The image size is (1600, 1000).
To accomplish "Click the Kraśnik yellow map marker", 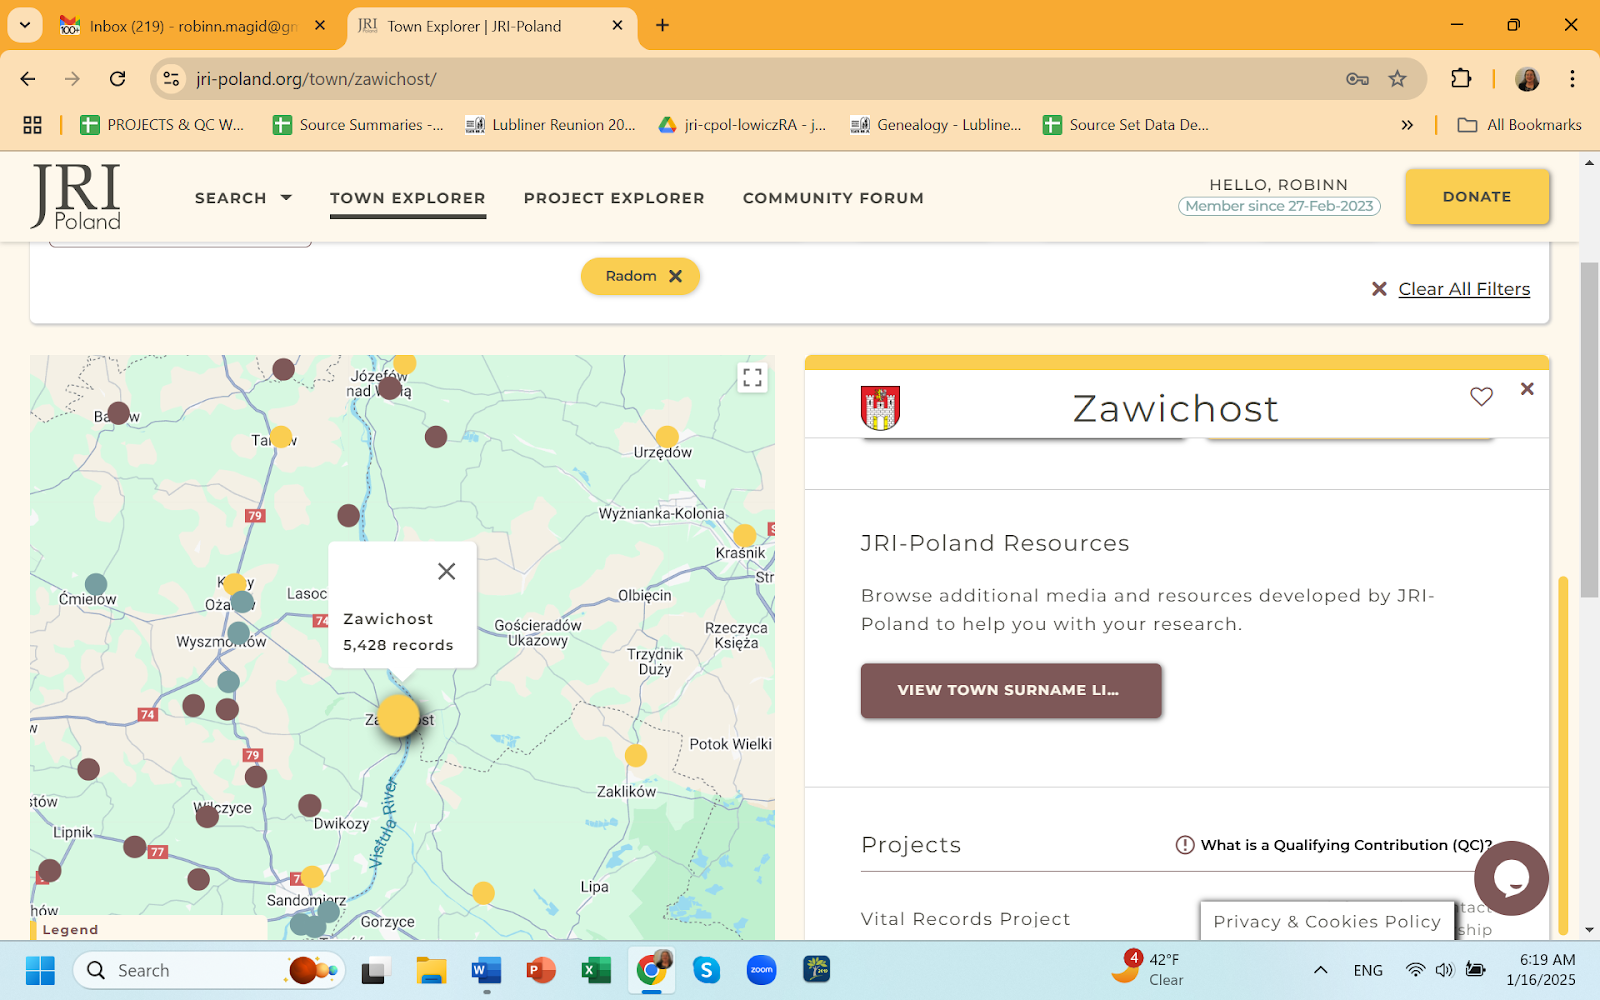I will click(x=744, y=535).
